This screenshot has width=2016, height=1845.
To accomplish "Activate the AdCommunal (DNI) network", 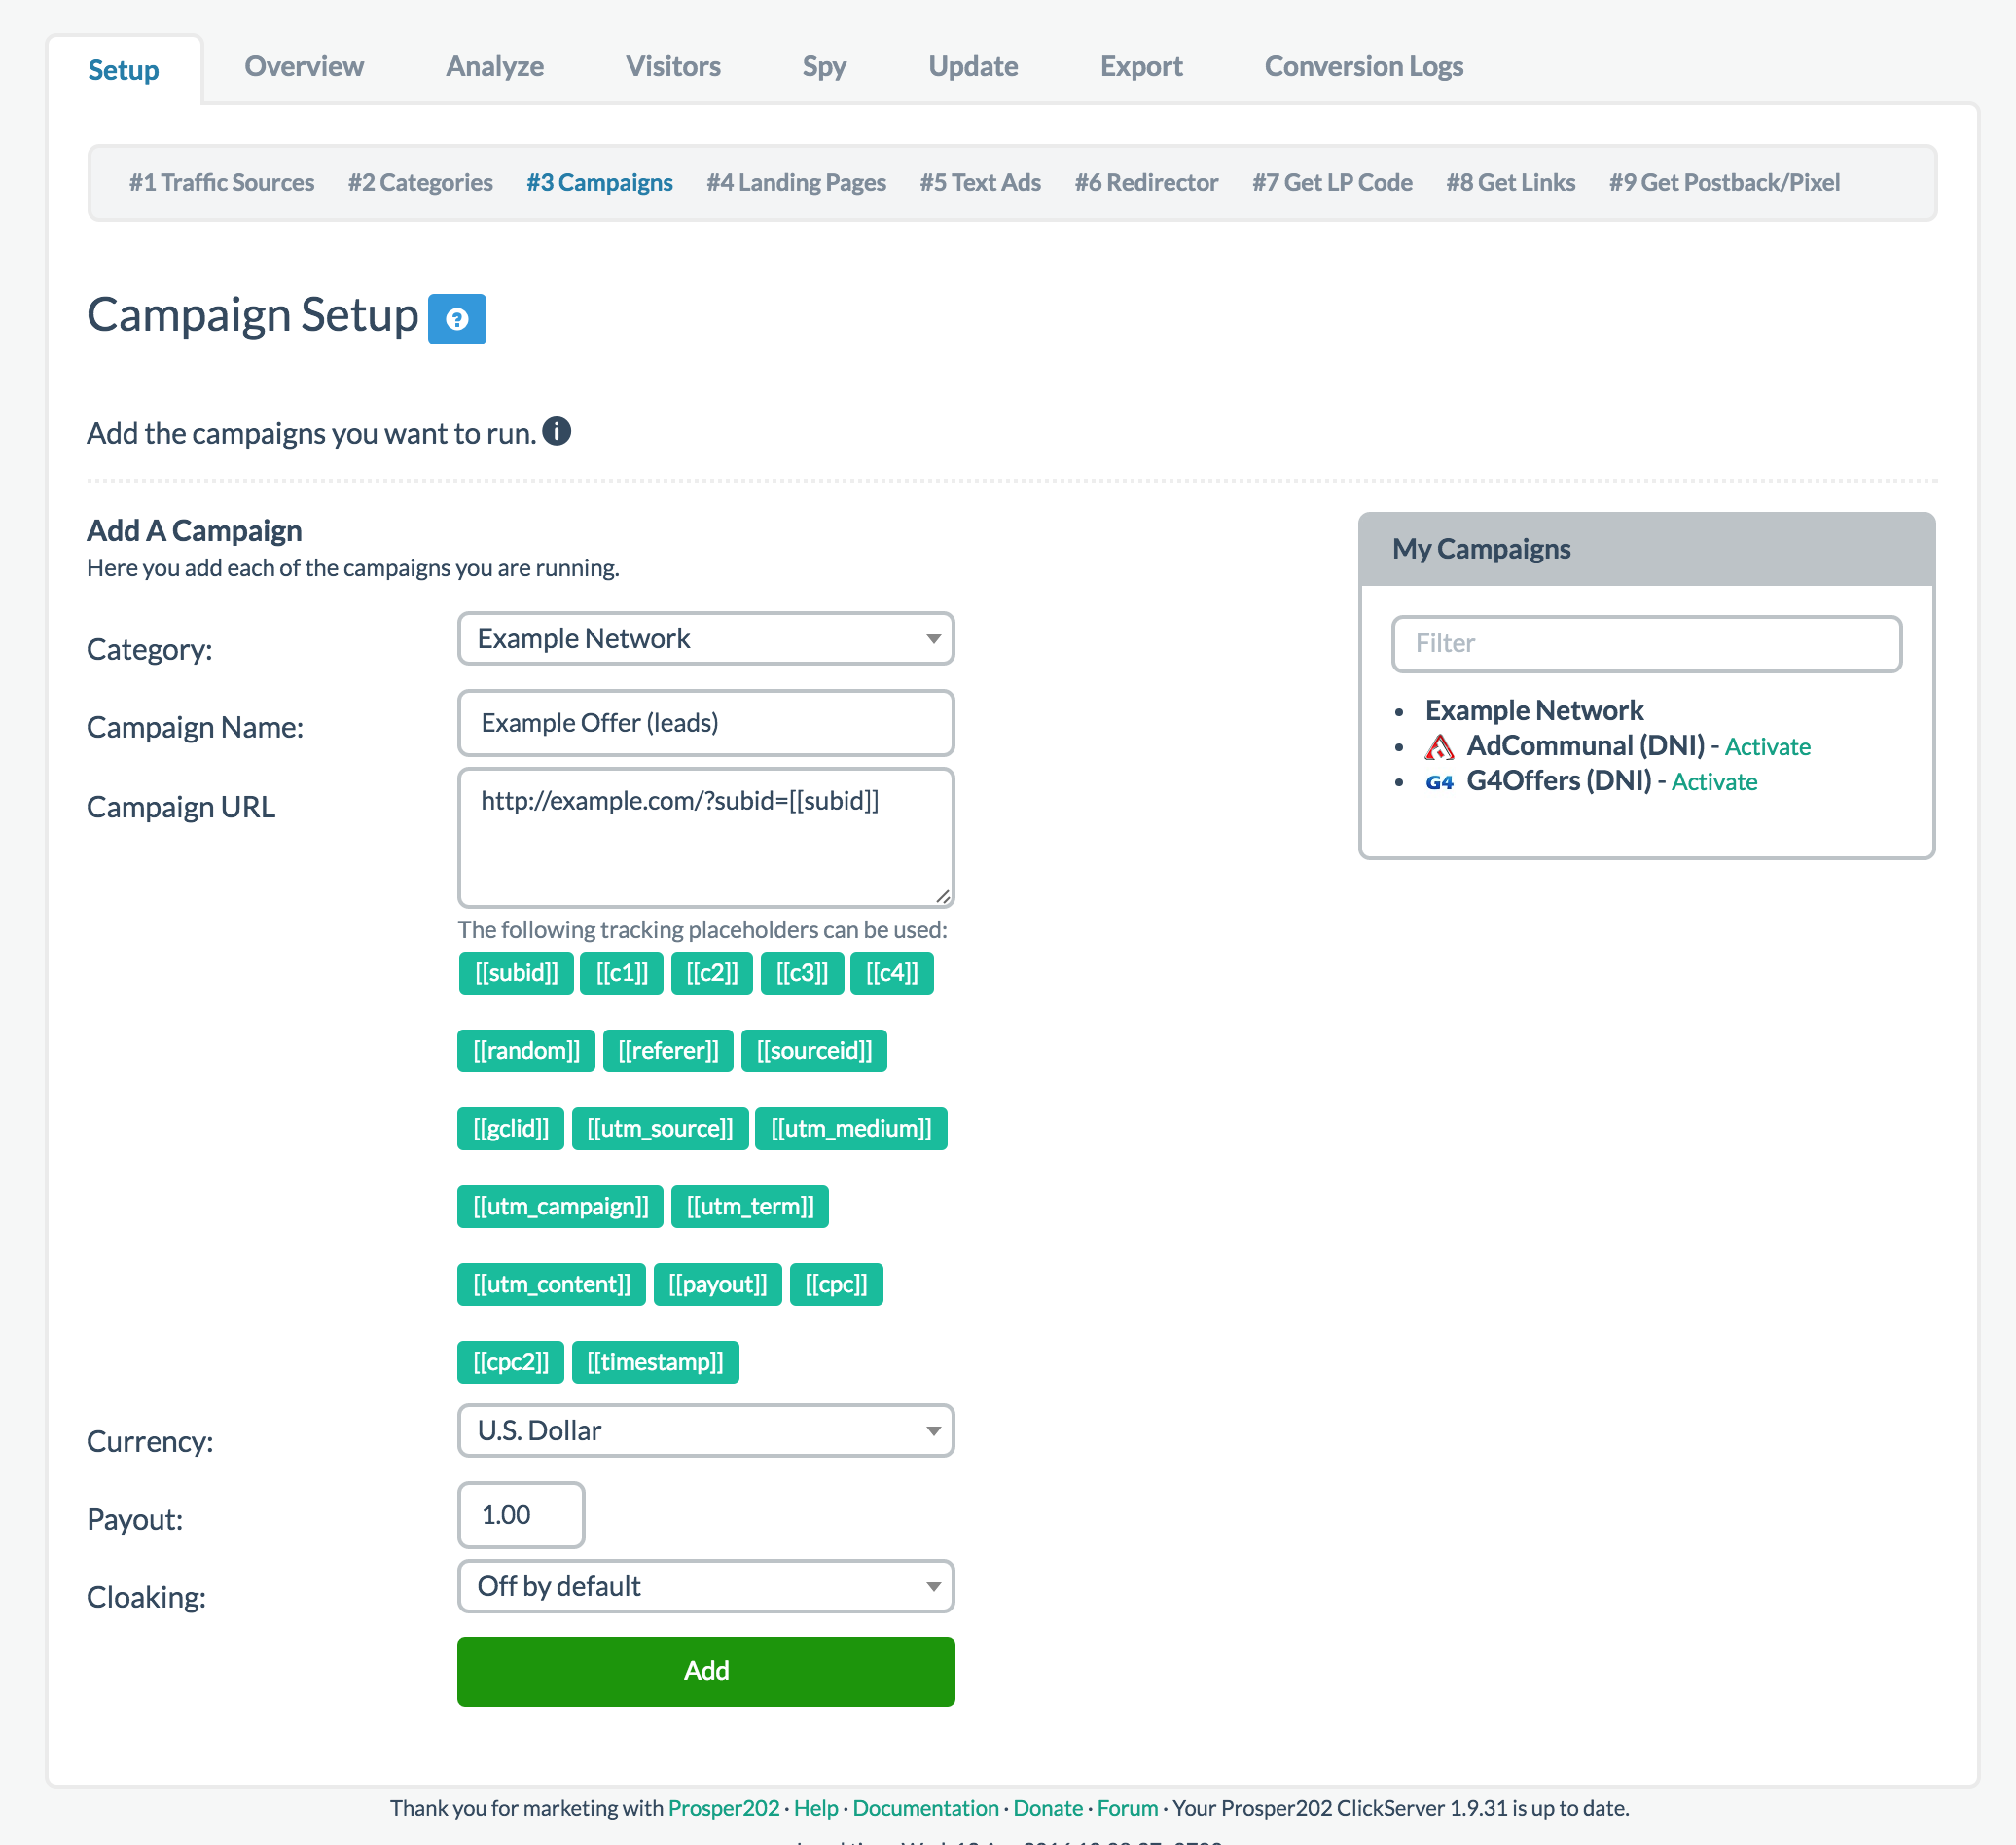I will (x=1767, y=747).
